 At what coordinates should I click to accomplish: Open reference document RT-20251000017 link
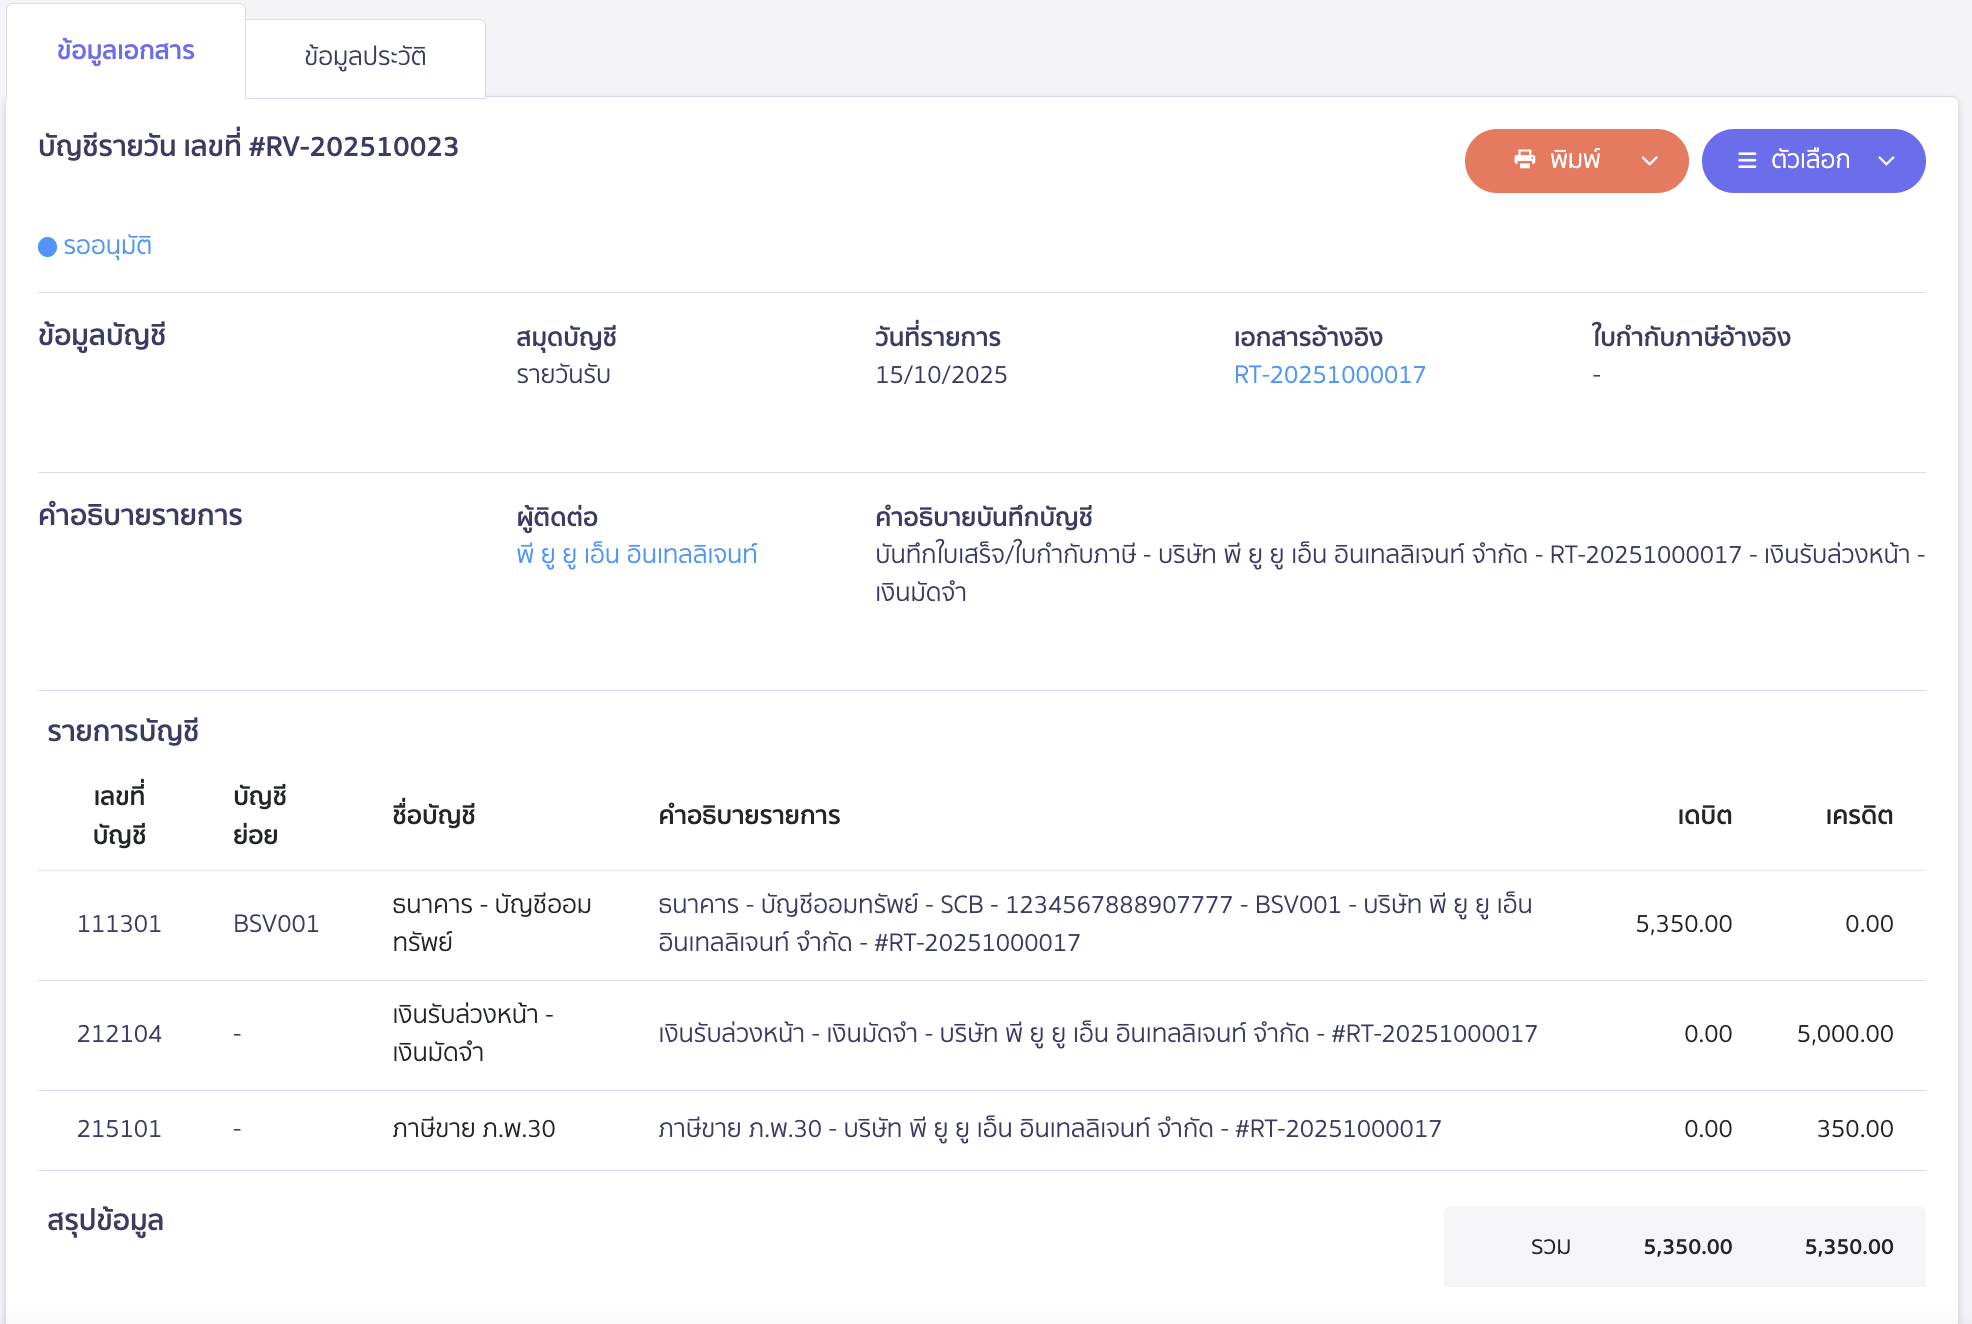pyautogui.click(x=1329, y=375)
